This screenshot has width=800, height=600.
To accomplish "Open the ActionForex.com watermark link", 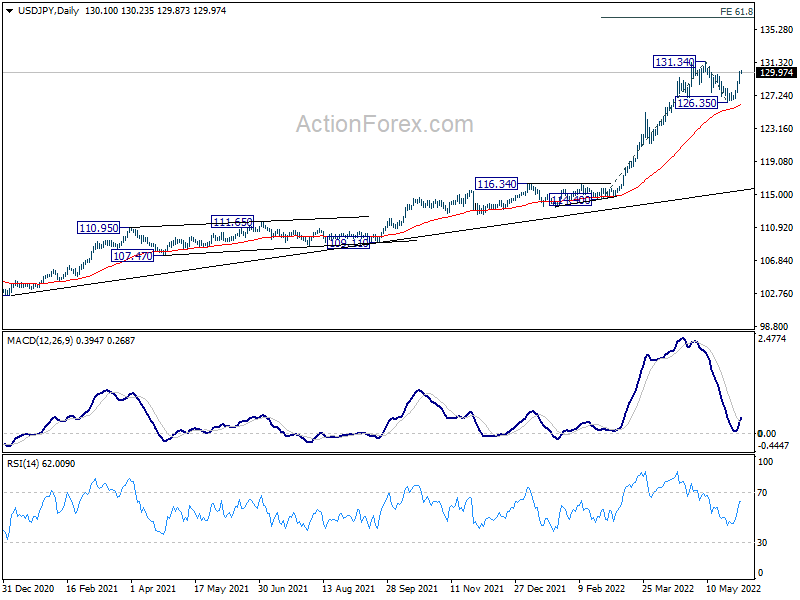I will click(x=384, y=124).
